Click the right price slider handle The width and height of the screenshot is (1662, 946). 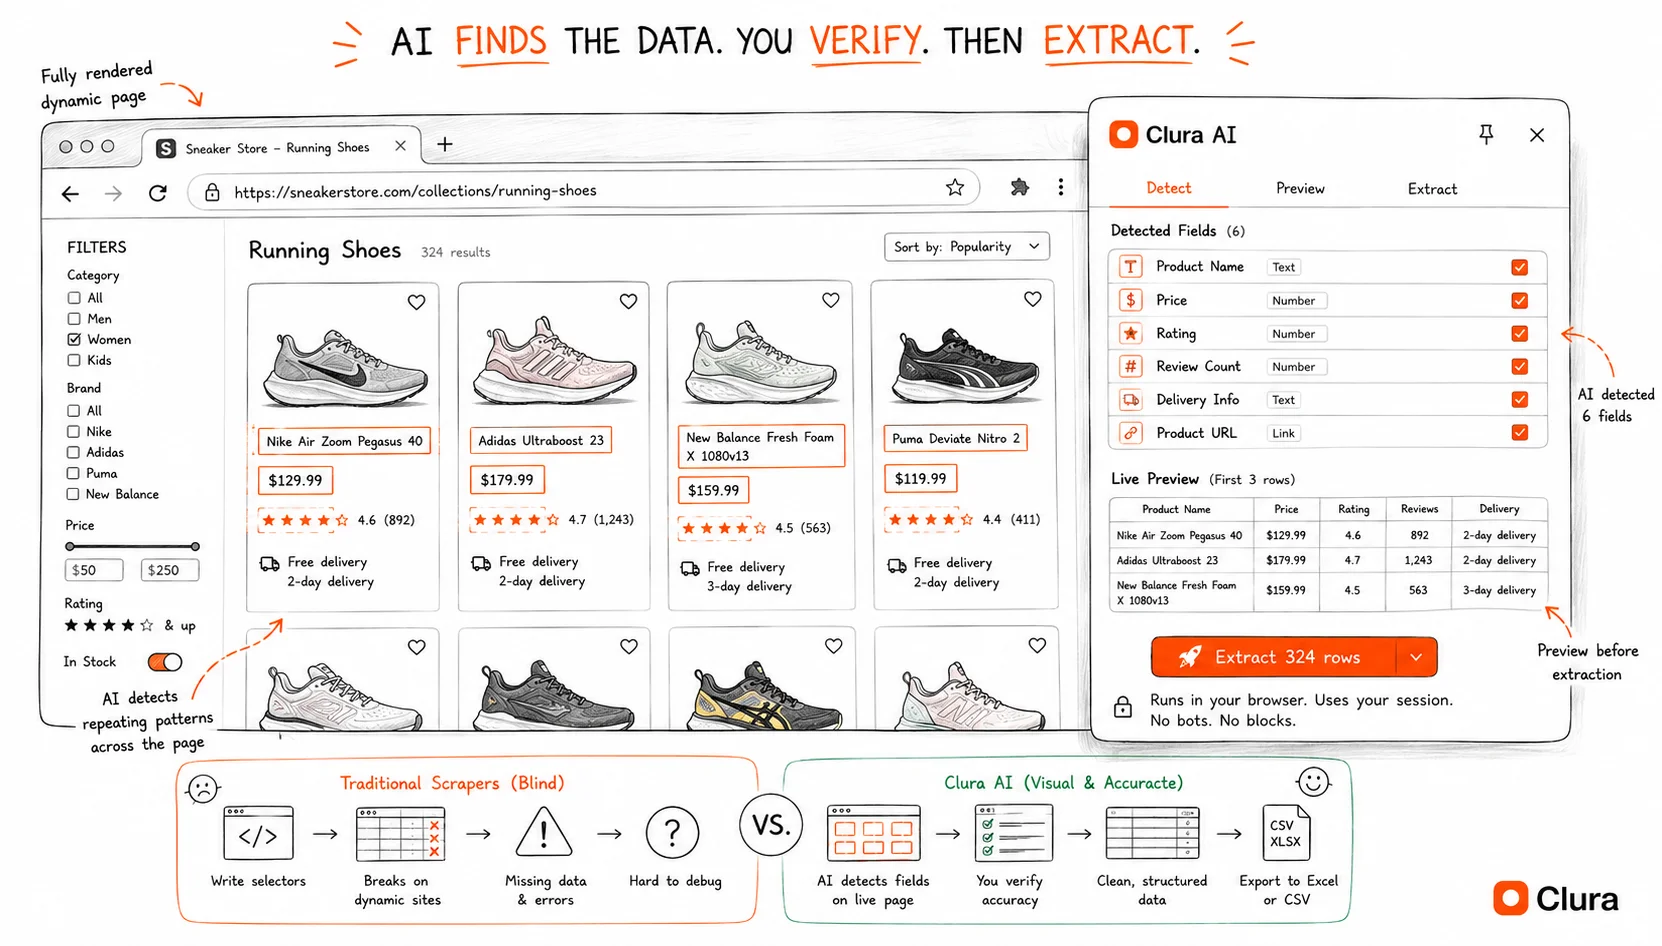[x=195, y=546]
